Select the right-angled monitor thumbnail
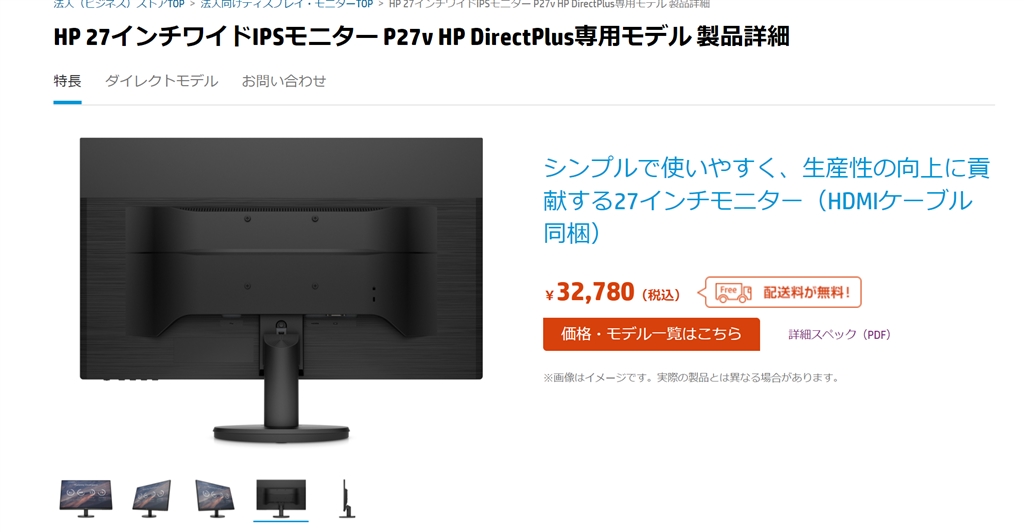The image size is (1024, 532). [215, 499]
